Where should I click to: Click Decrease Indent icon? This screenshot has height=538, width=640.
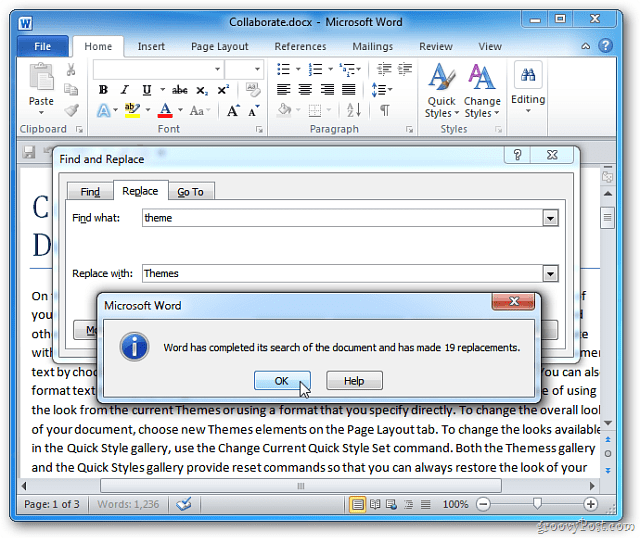(384, 69)
